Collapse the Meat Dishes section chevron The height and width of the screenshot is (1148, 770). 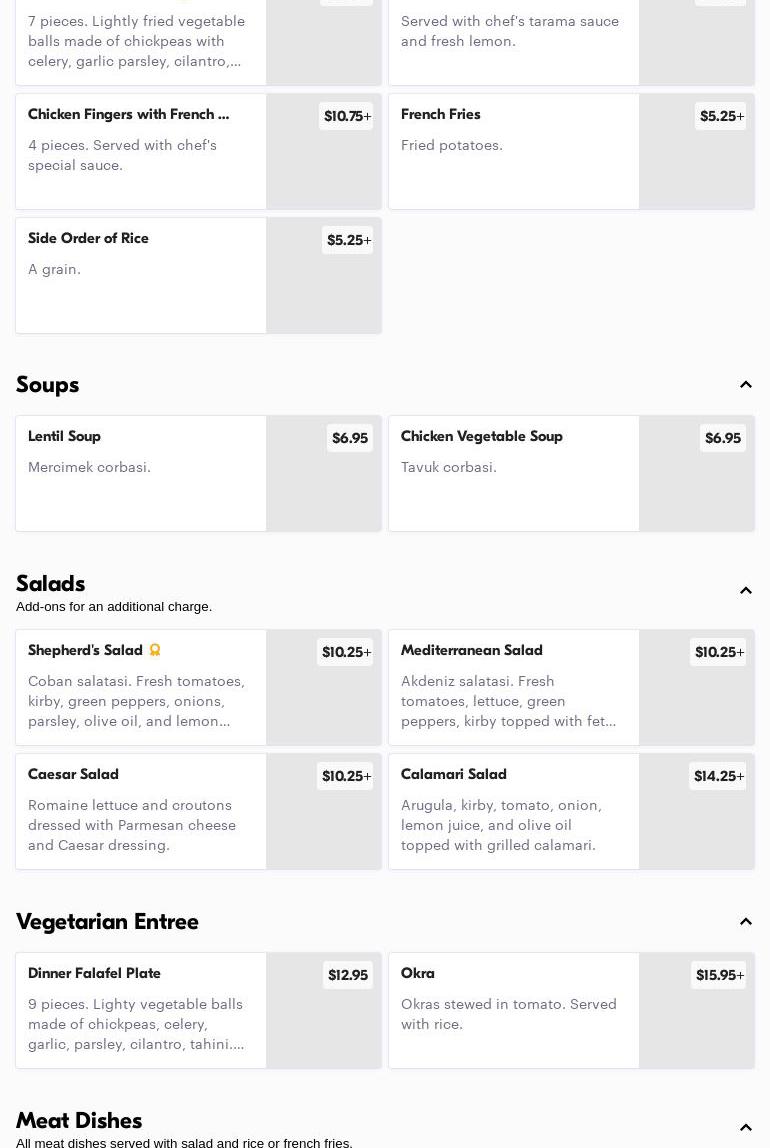(x=745, y=1127)
